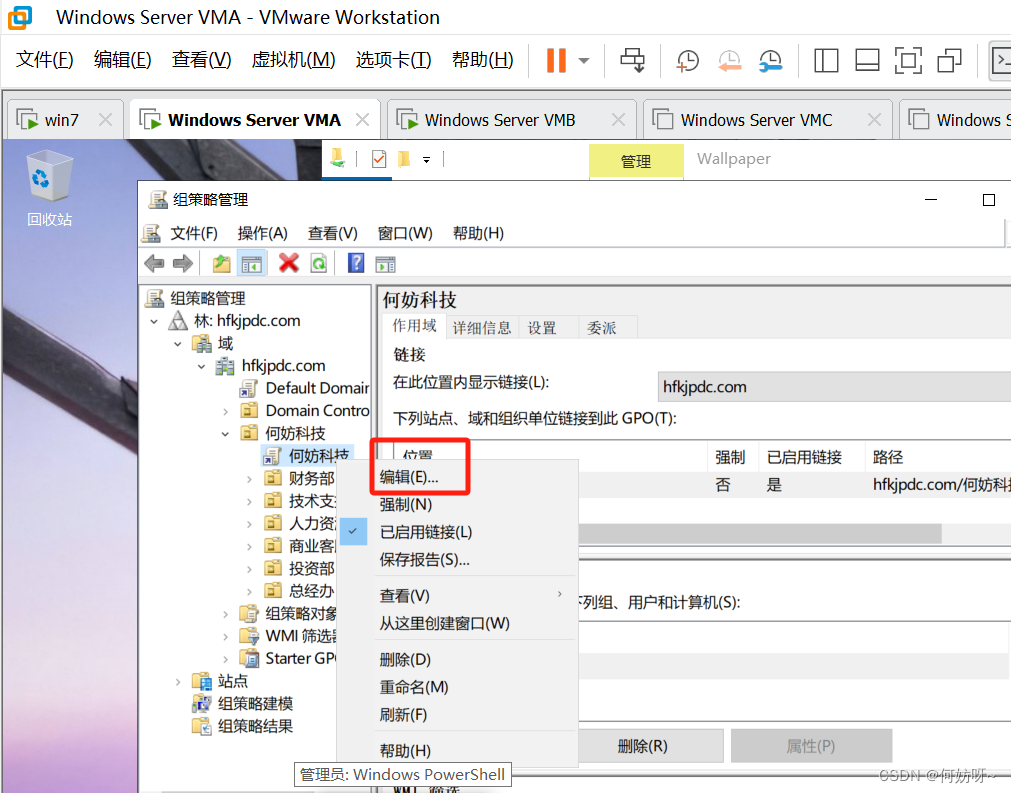Choose 保存报告(S)... in context menu

(424, 560)
